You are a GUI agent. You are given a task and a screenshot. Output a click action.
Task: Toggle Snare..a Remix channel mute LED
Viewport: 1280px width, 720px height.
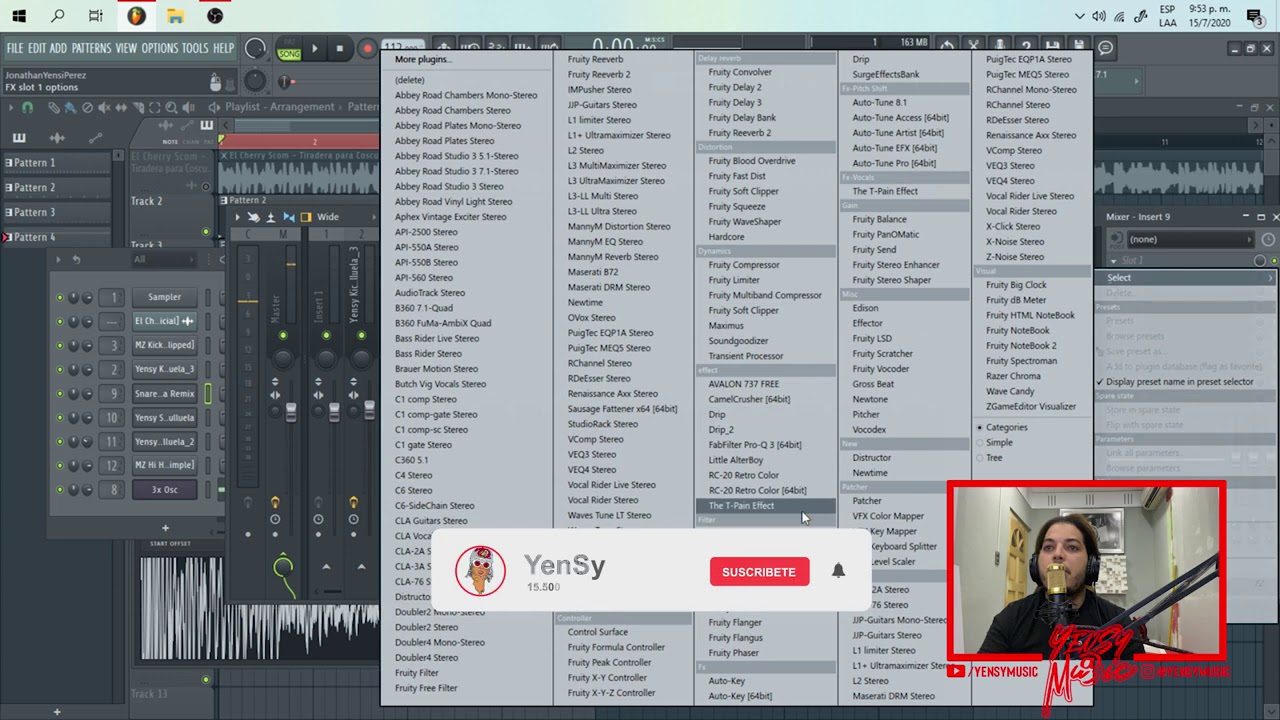[x=59, y=394]
